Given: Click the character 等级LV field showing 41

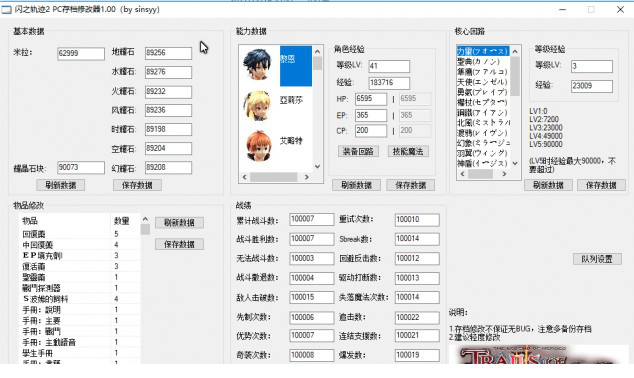Looking at the screenshot, I should coord(389,66).
